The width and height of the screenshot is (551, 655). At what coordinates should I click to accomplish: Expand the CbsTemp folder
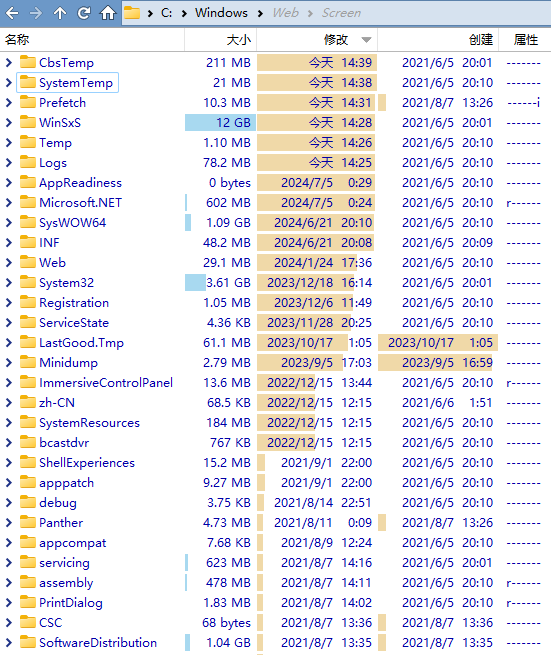pyautogui.click(x=9, y=63)
